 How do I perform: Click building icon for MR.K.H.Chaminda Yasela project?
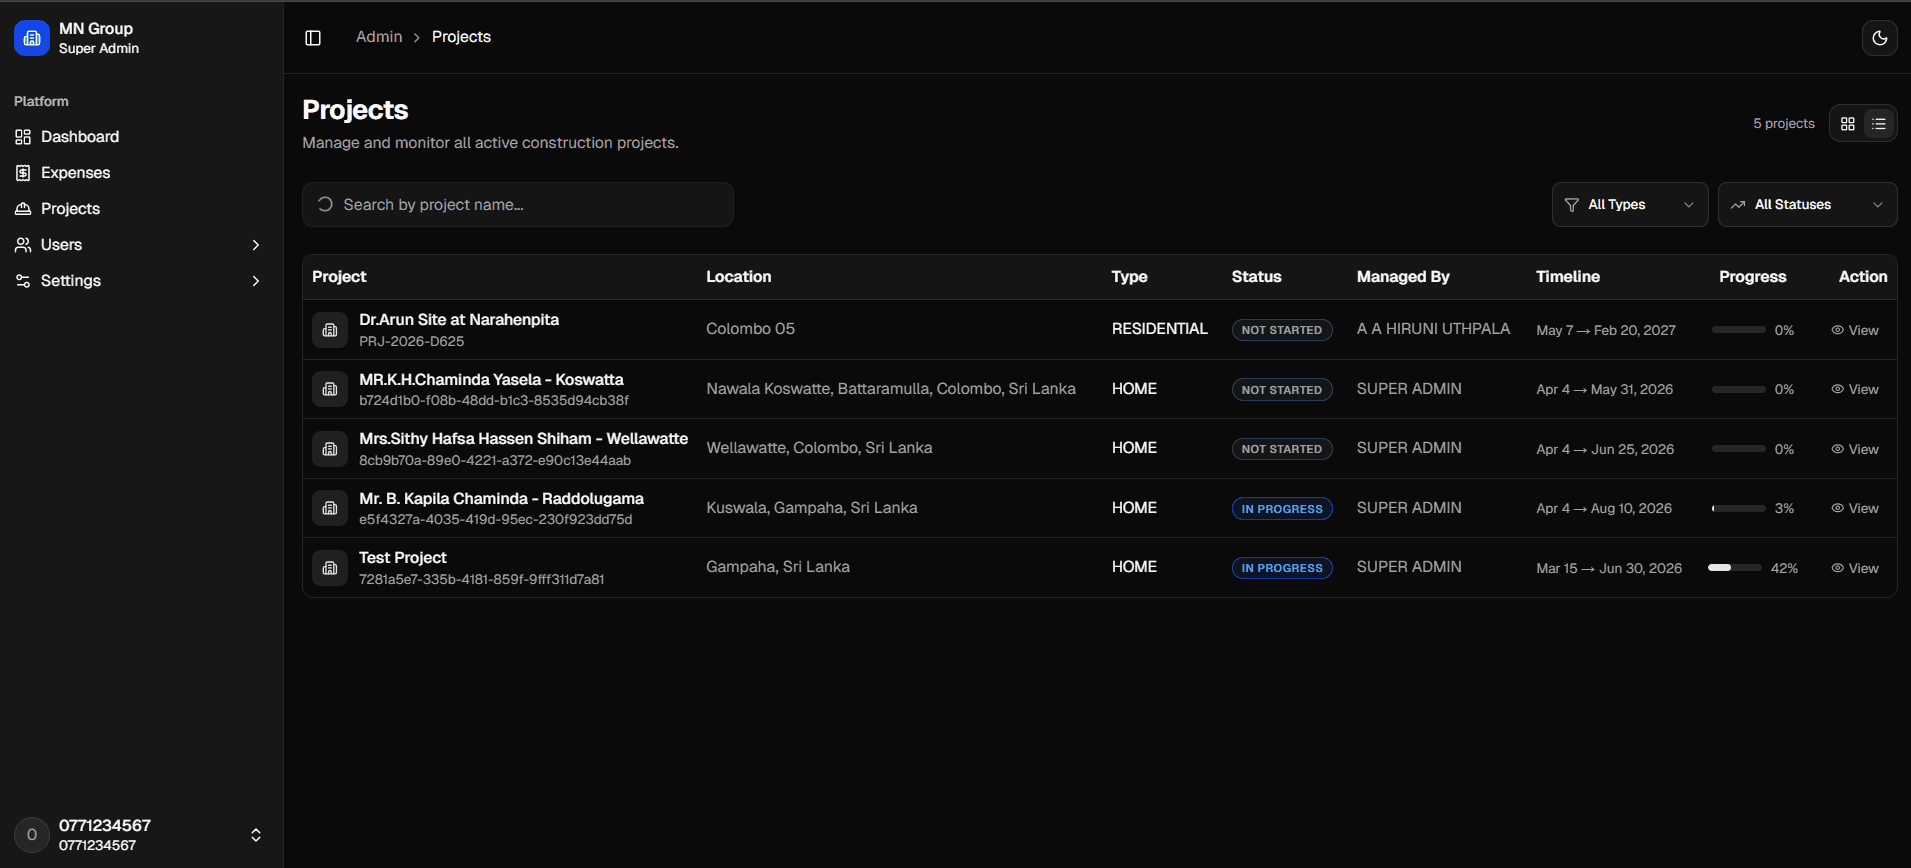click(x=330, y=389)
